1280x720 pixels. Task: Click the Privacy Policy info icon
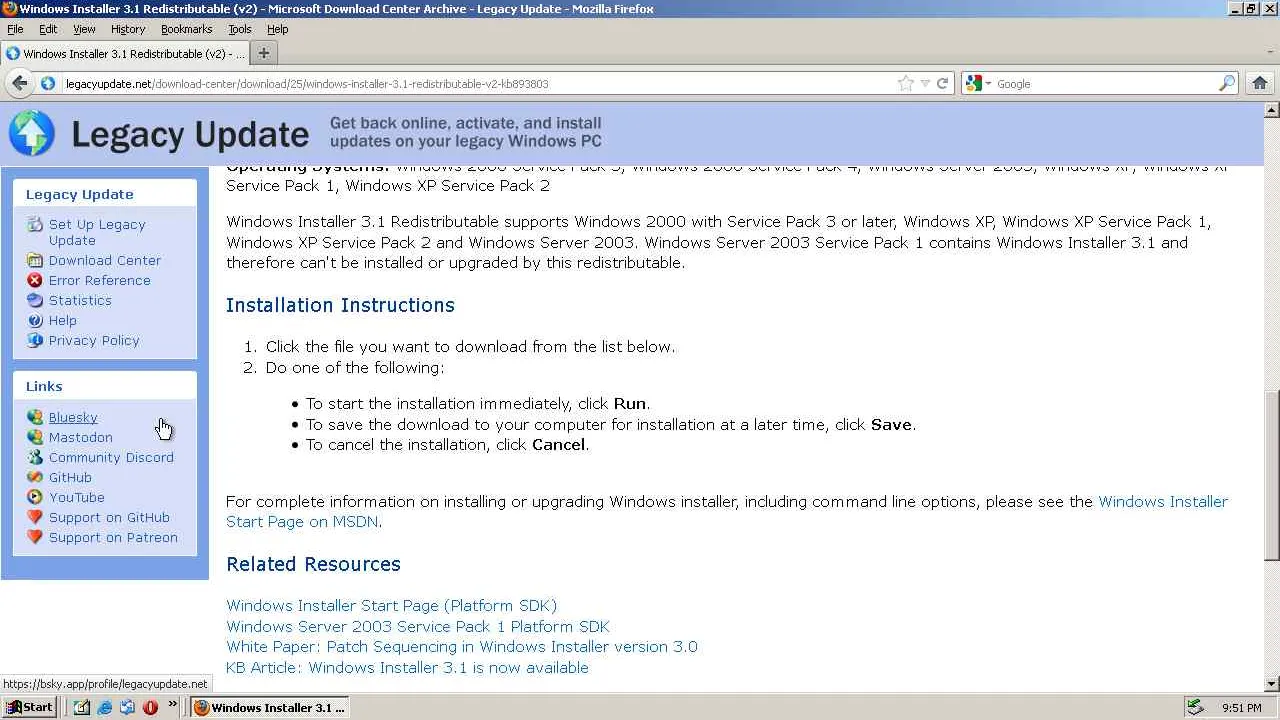[x=35, y=340]
